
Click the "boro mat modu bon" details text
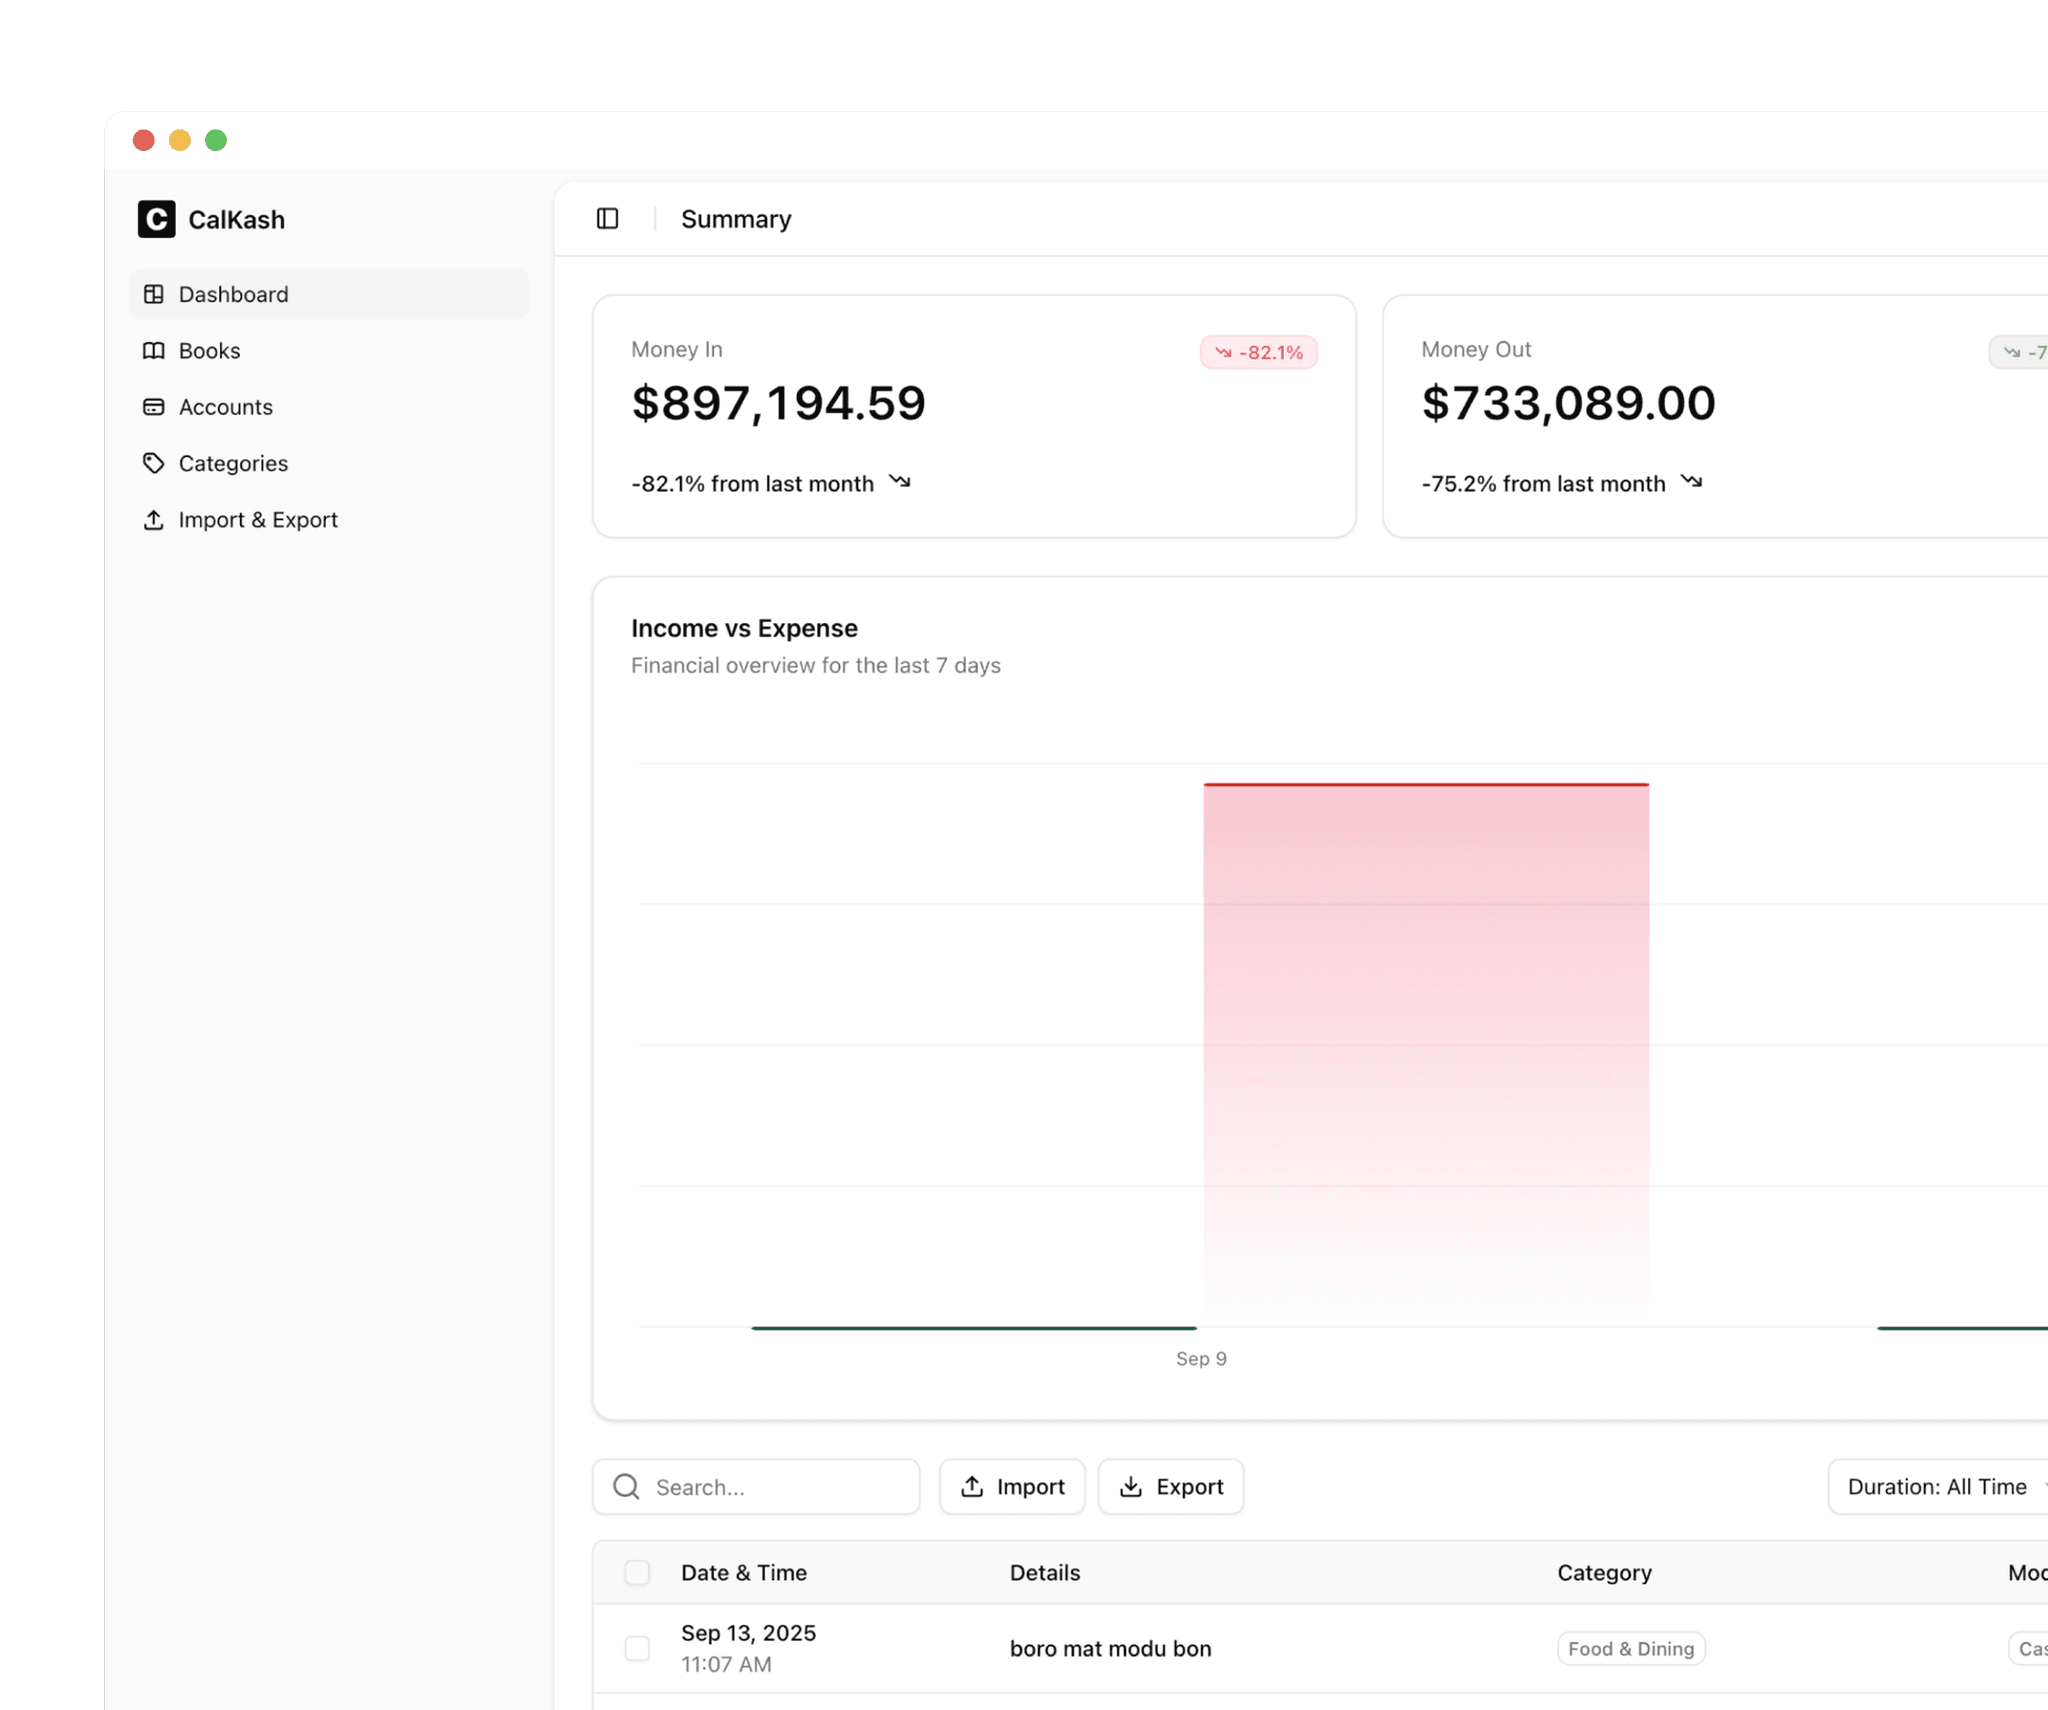[x=1110, y=1648]
